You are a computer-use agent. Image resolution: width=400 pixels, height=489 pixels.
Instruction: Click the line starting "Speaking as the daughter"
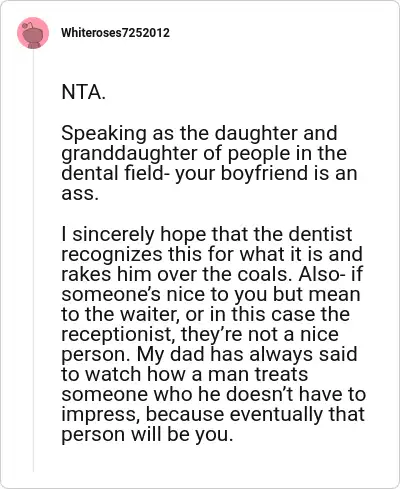pyautogui.click(x=199, y=134)
